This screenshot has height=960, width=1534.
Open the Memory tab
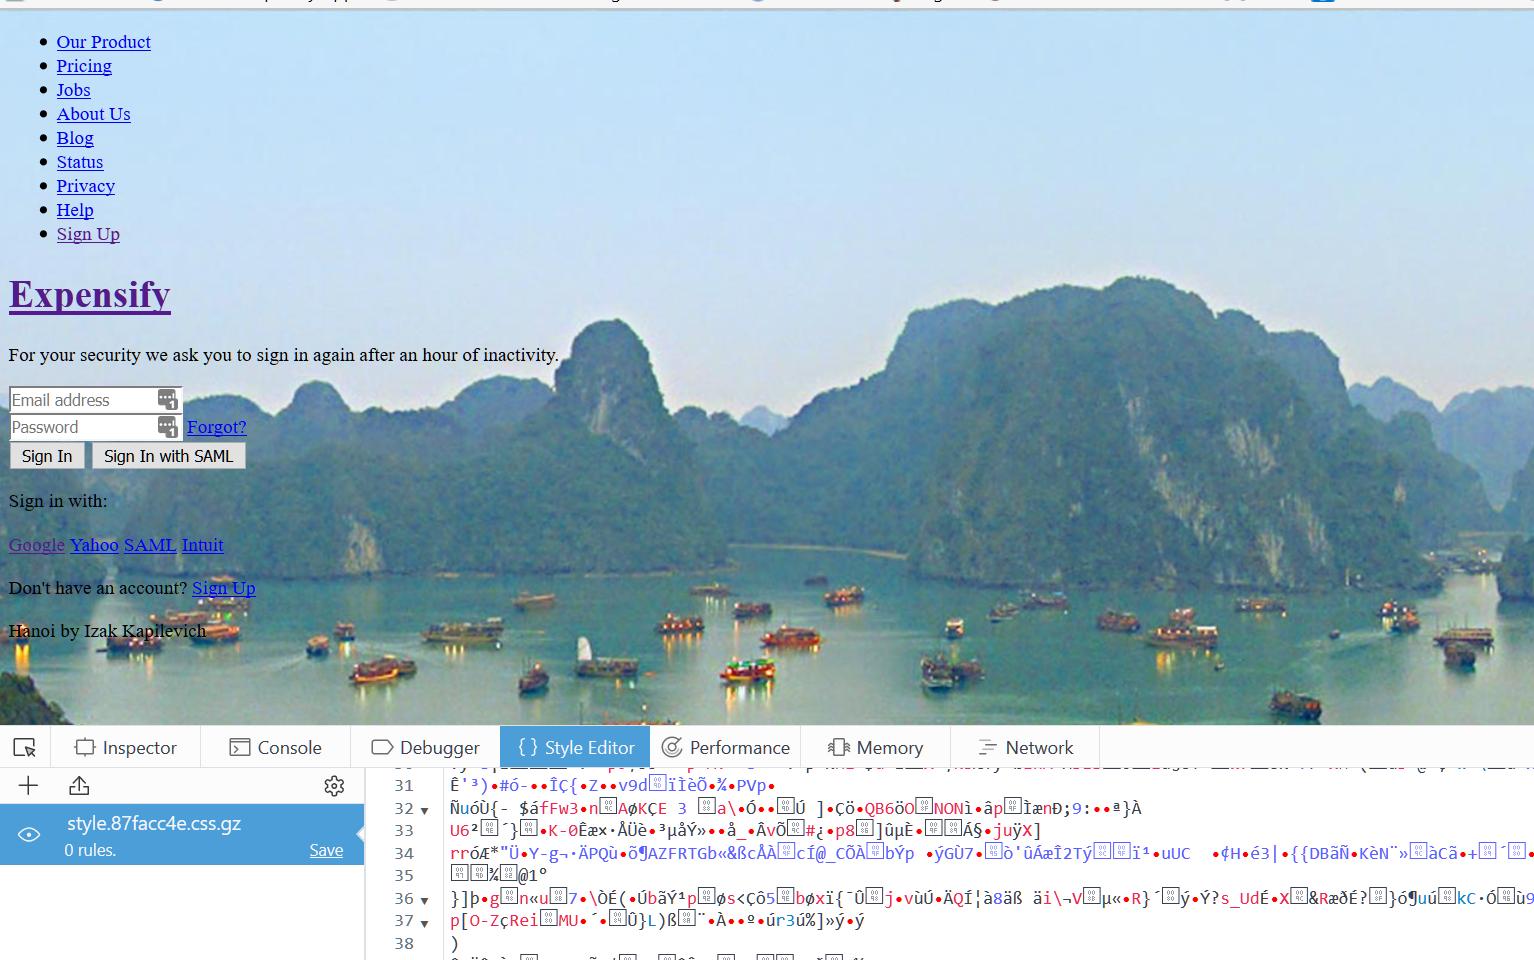(875, 748)
